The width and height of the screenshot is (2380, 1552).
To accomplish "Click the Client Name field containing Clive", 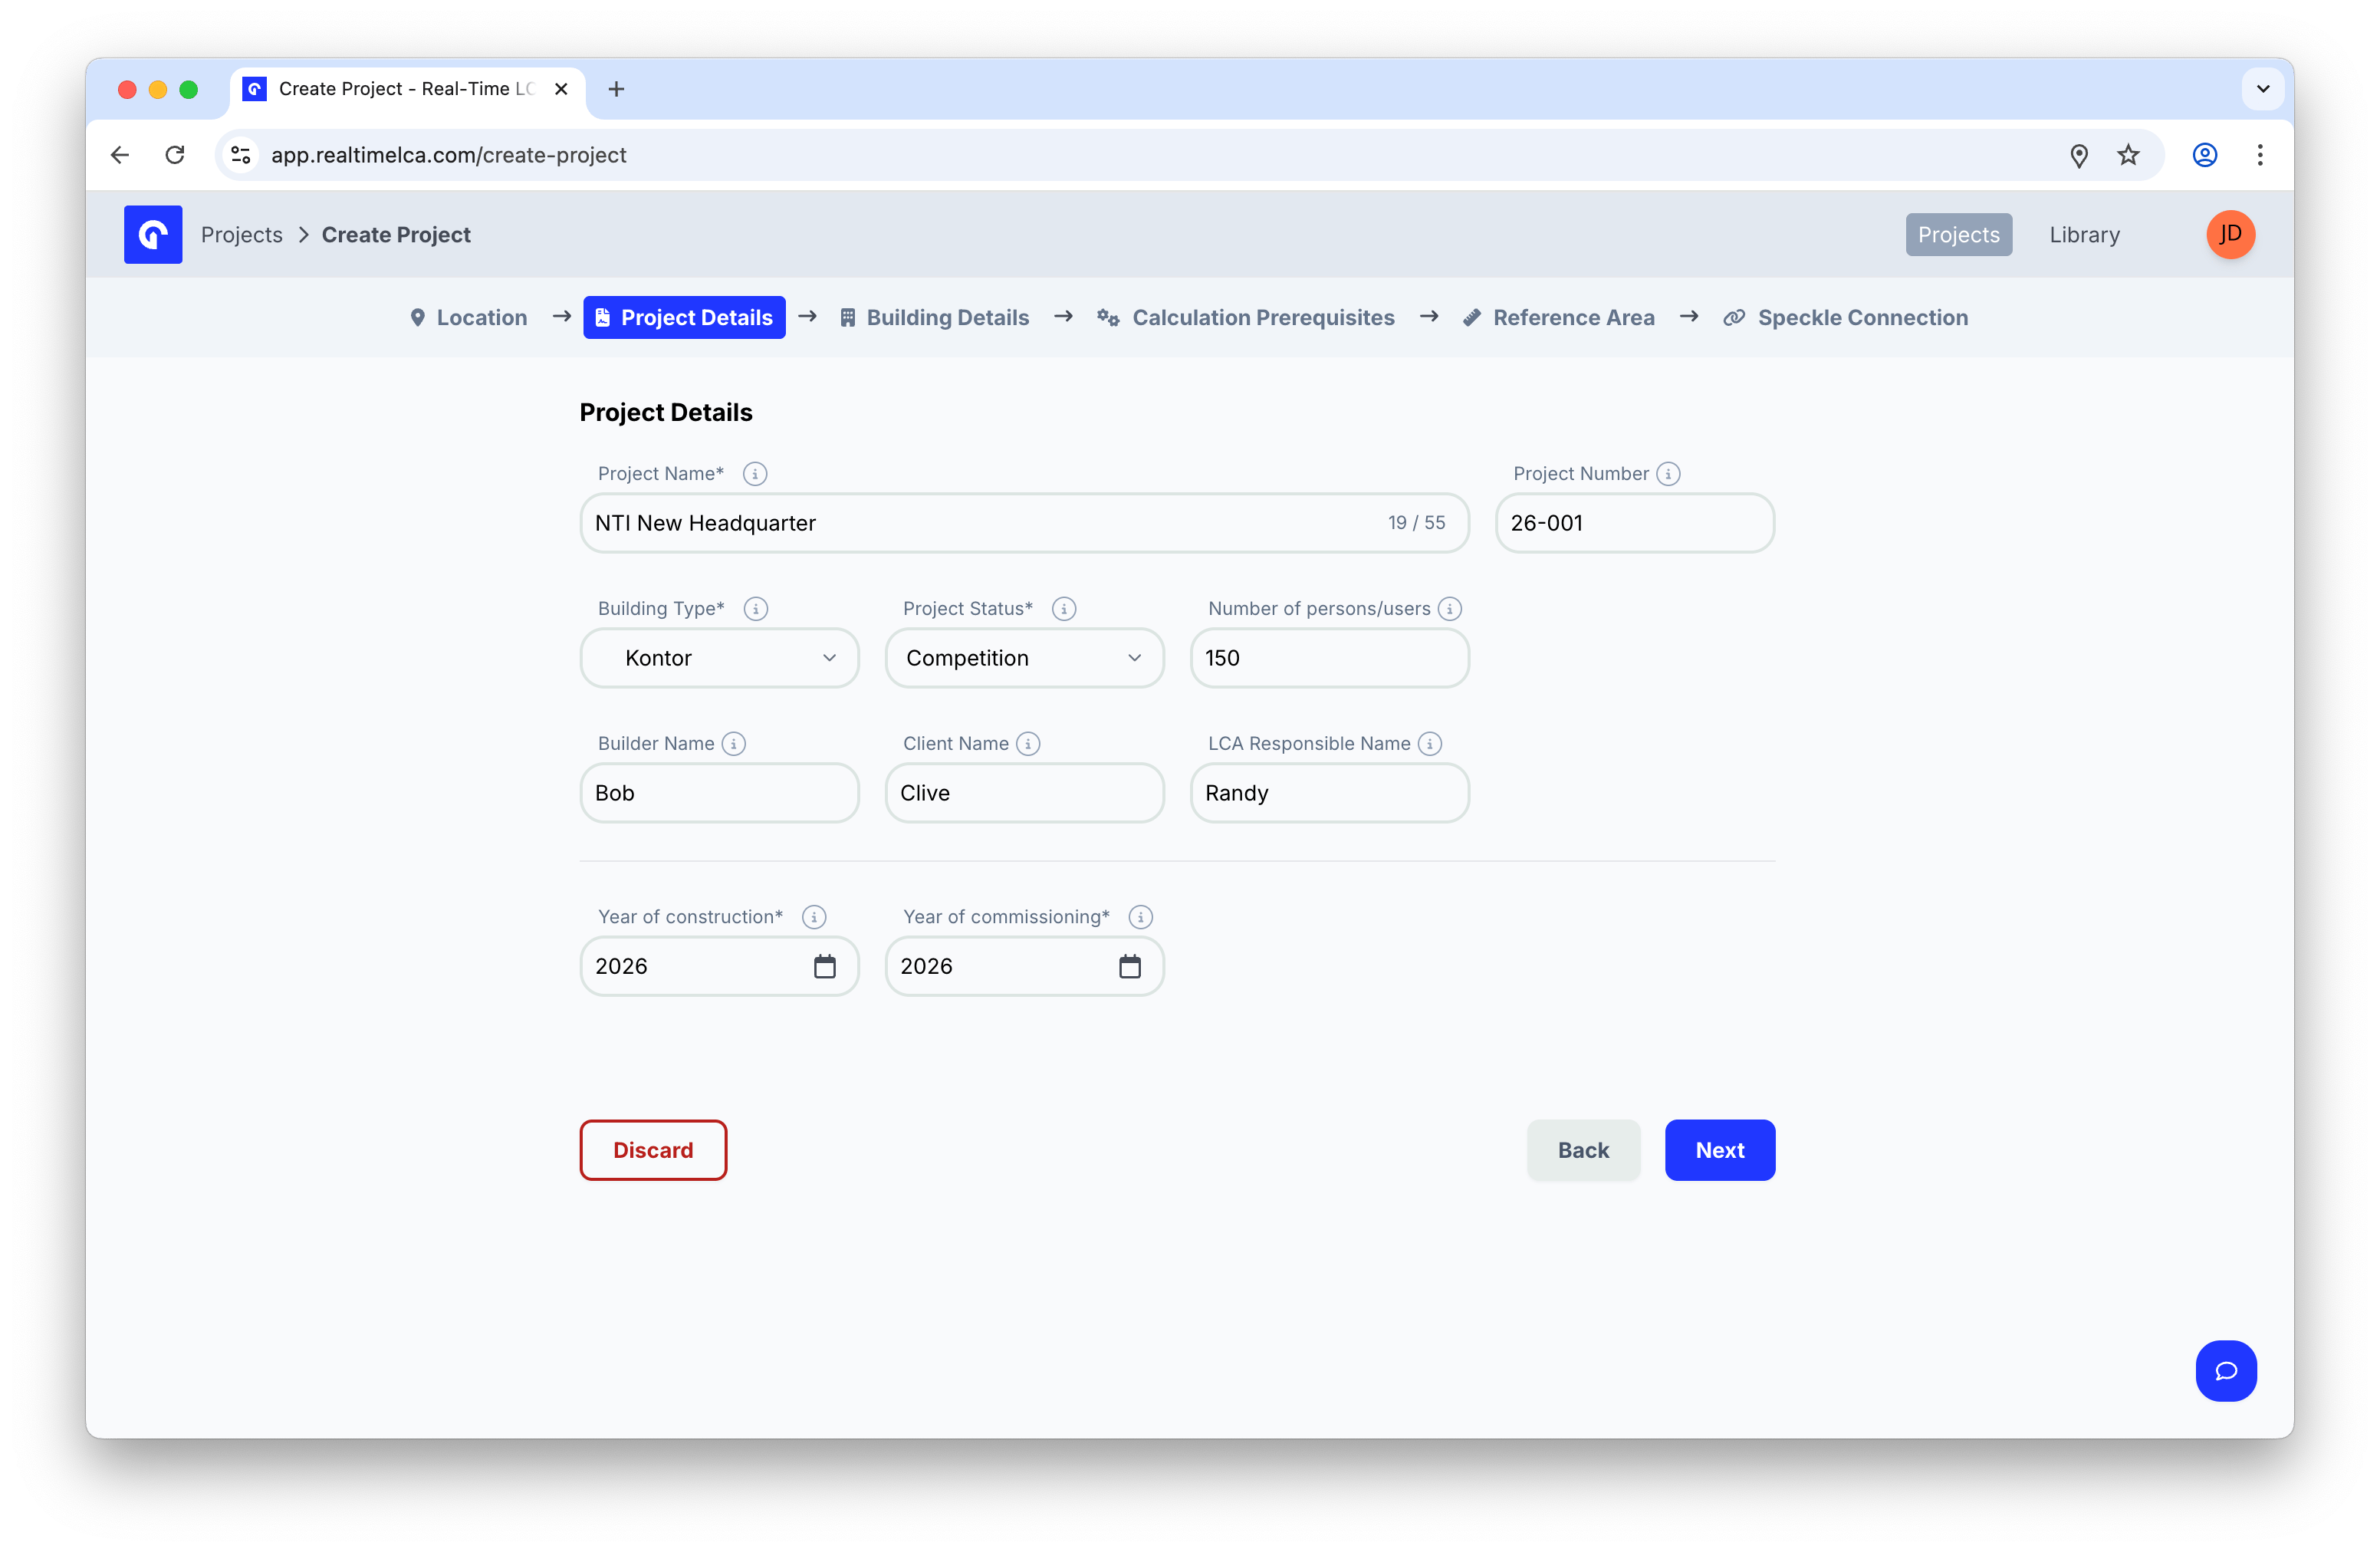I will click(x=1025, y=793).
